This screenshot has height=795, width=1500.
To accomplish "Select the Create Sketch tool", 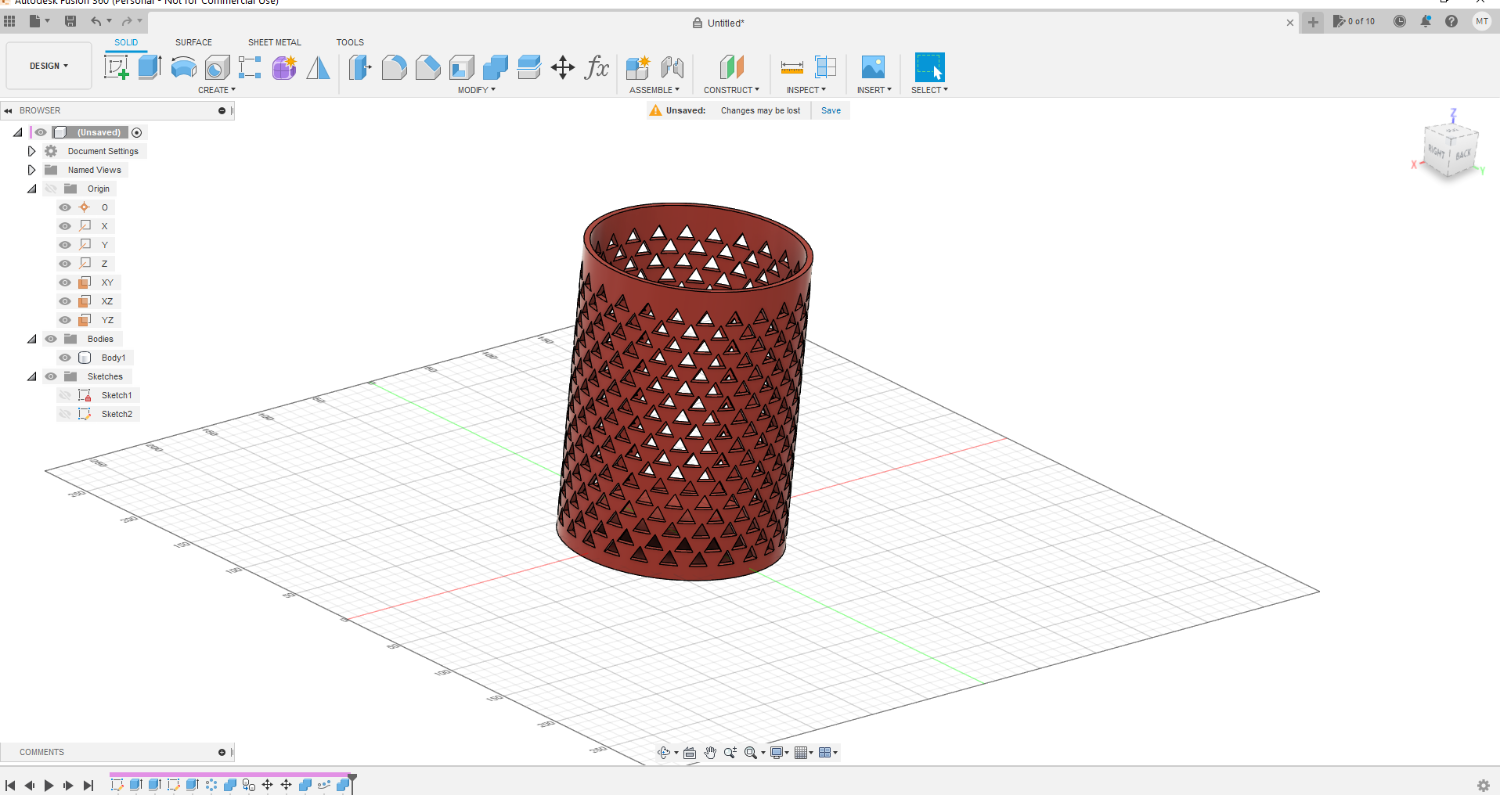I will [x=117, y=67].
